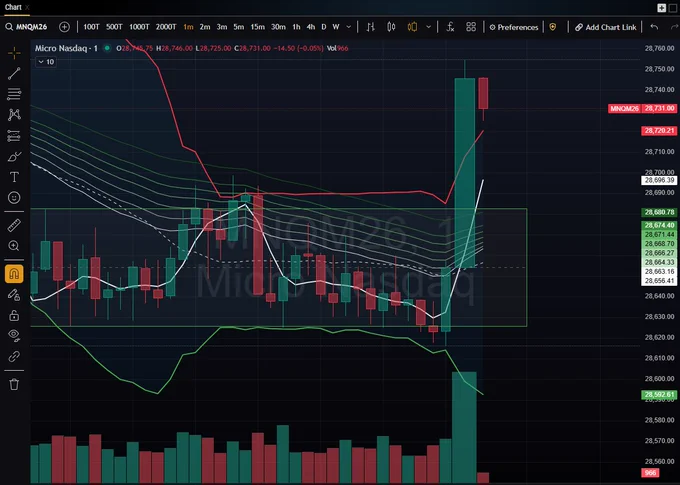Select the 4h timeframe
680x485 pixels.
(x=311, y=27)
